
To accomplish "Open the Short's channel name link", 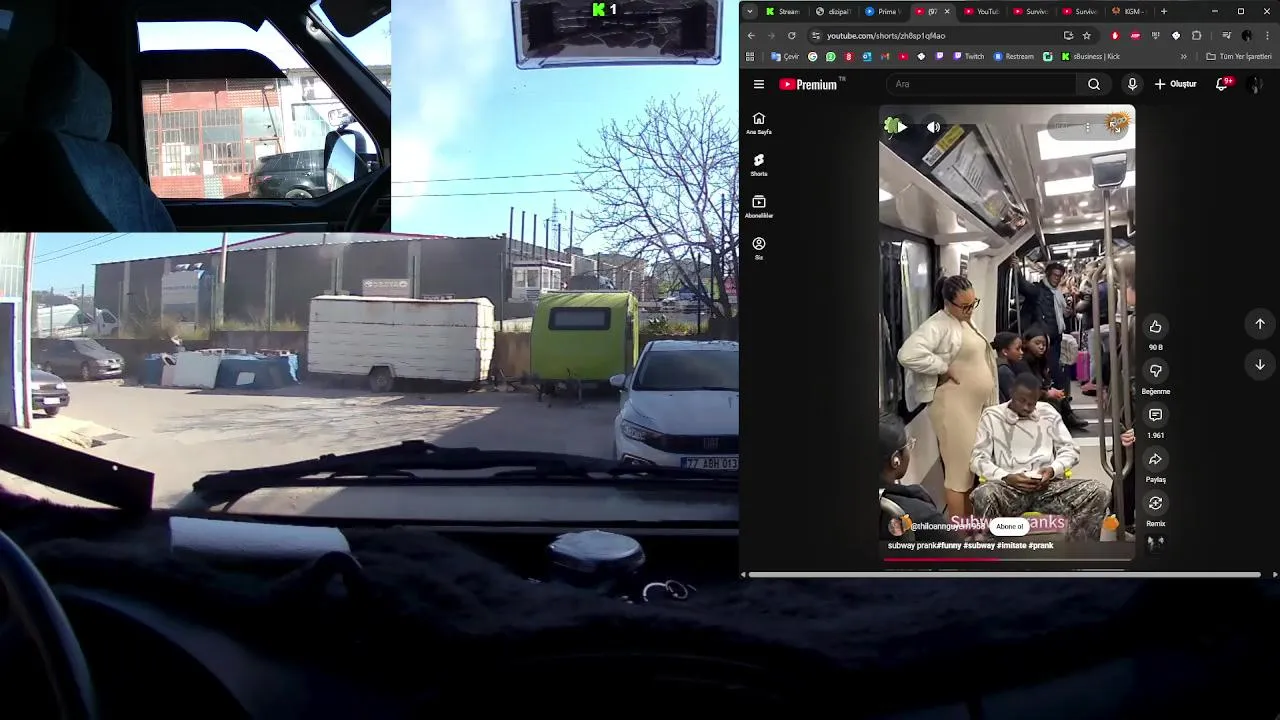I will point(947,527).
